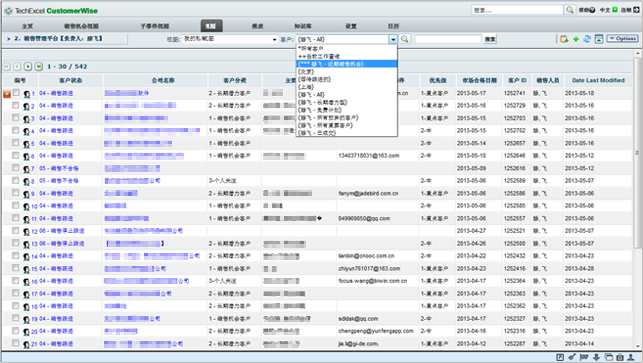Select the '{北京}' dropdown option
The width and height of the screenshot is (643, 363).
[347, 71]
